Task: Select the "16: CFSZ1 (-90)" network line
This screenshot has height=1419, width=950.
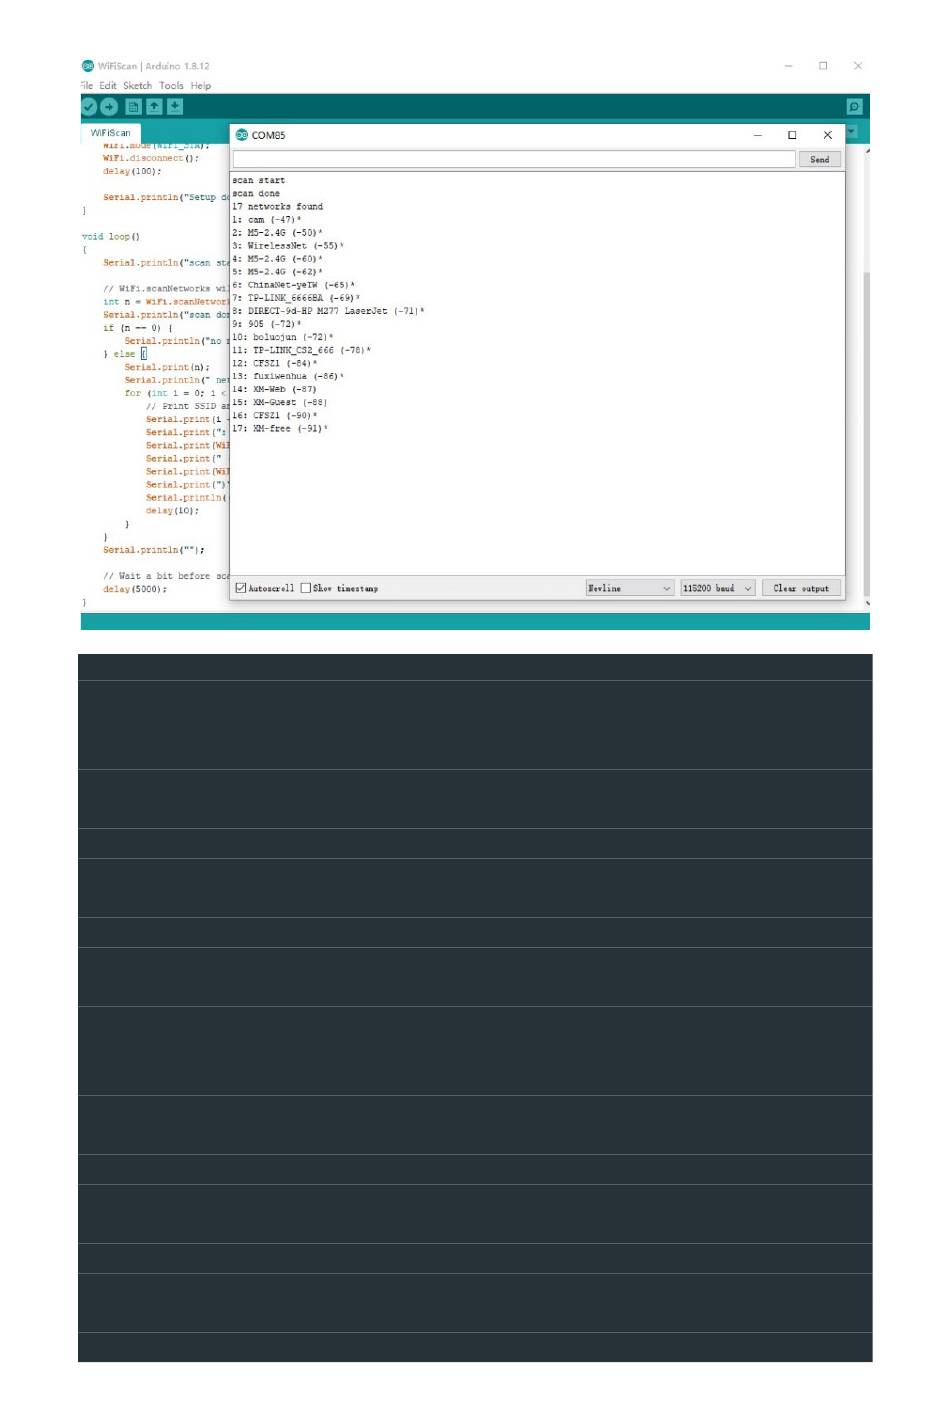Action: click(275, 415)
